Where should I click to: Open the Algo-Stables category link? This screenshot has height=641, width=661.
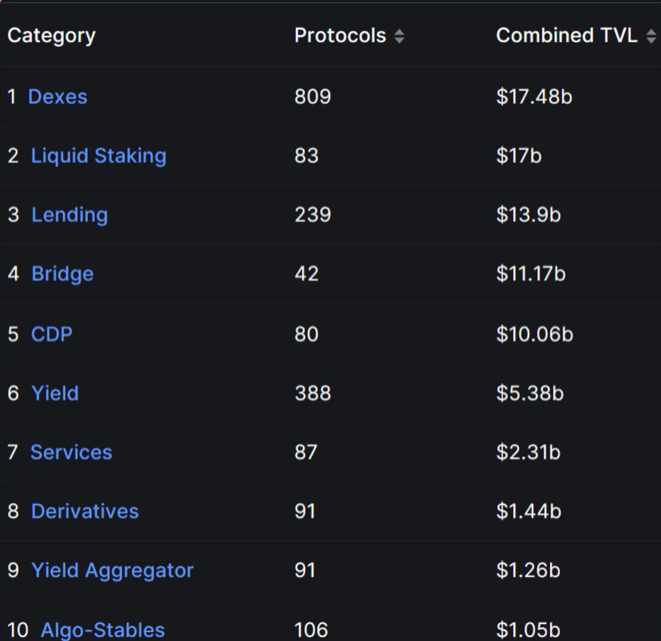[x=102, y=630]
